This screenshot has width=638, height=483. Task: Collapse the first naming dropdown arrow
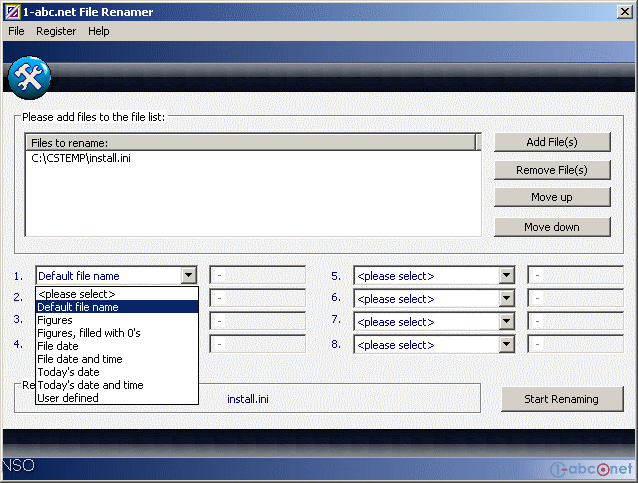pyautogui.click(x=188, y=275)
